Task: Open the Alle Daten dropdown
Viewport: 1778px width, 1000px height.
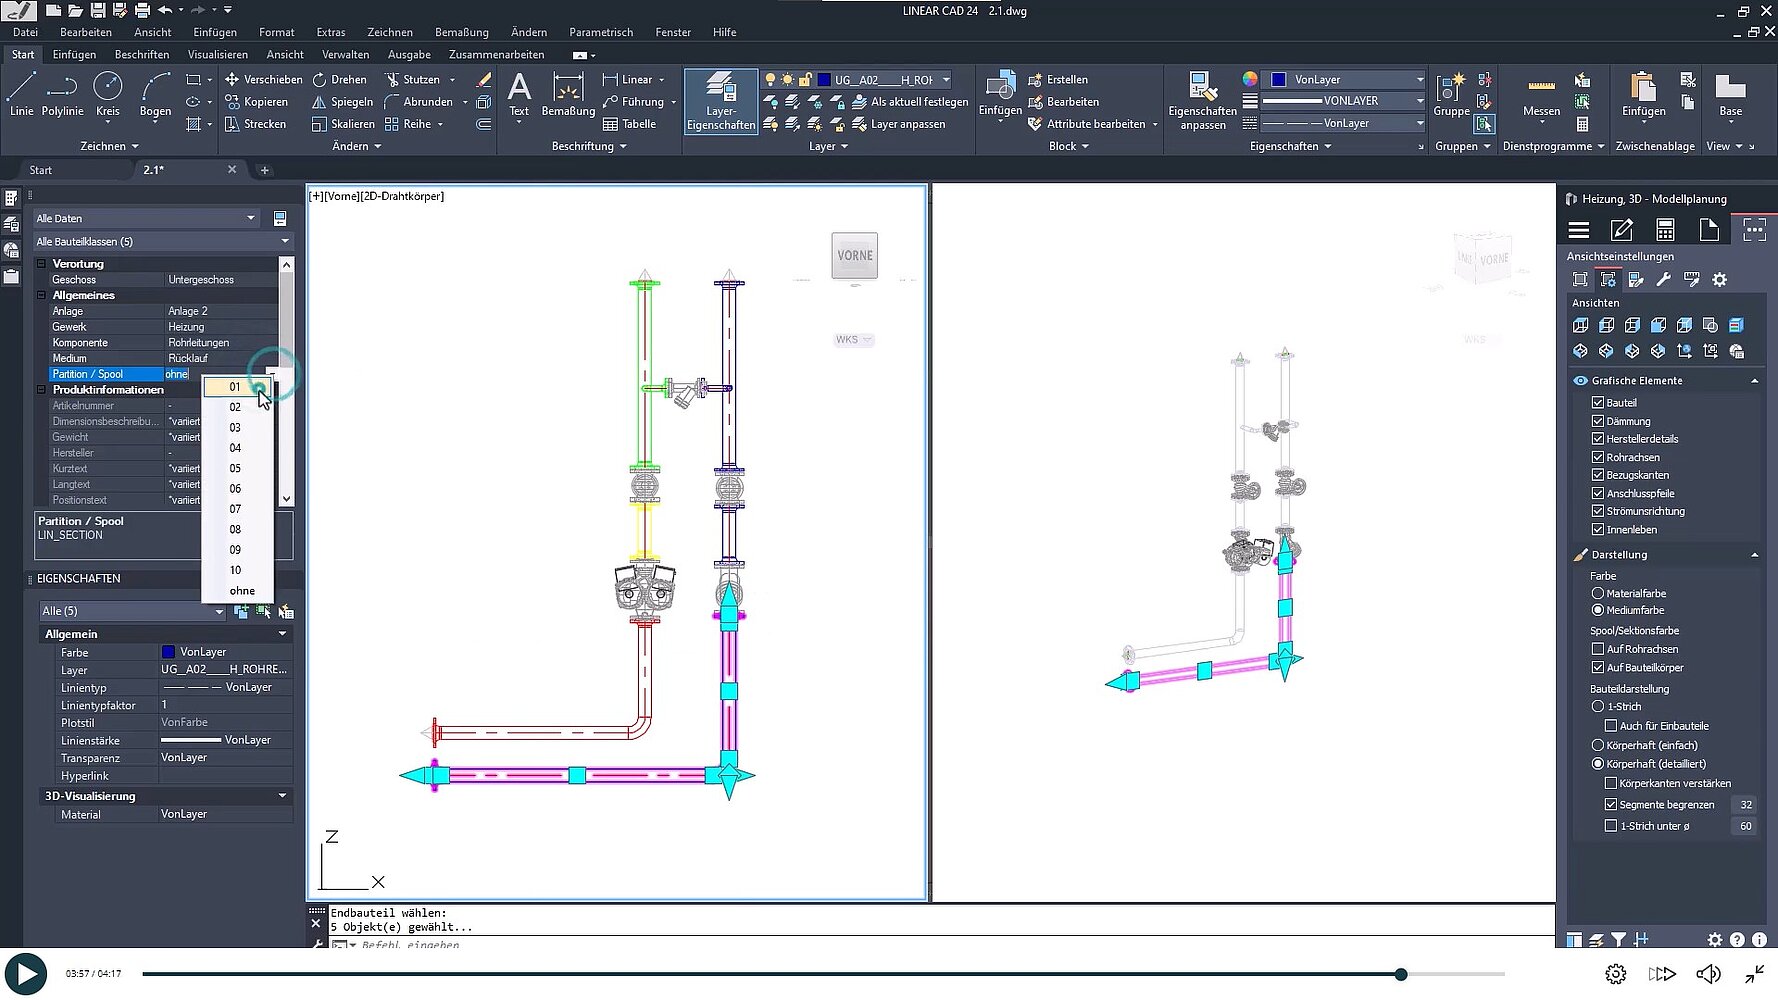Action: [146, 218]
